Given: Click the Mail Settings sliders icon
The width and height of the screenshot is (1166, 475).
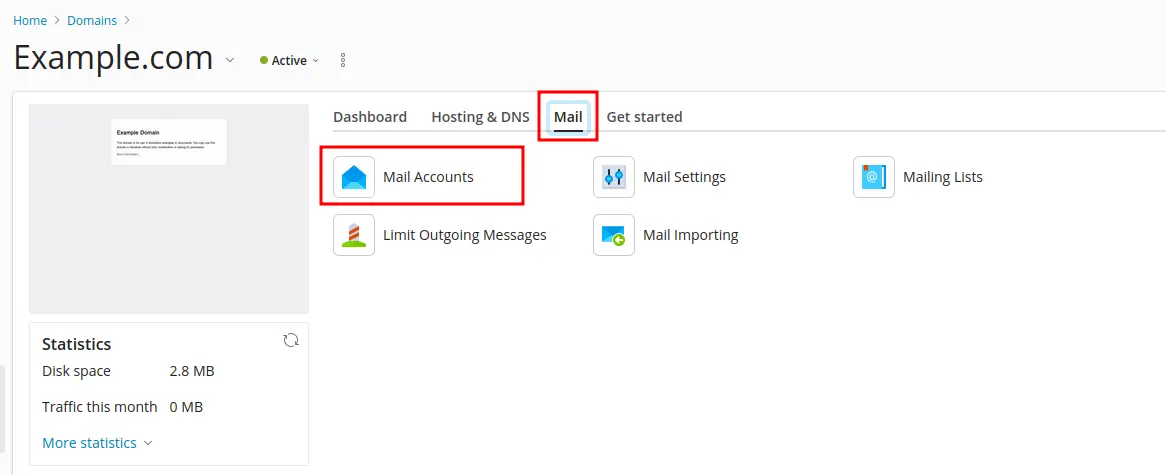Looking at the screenshot, I should (614, 177).
